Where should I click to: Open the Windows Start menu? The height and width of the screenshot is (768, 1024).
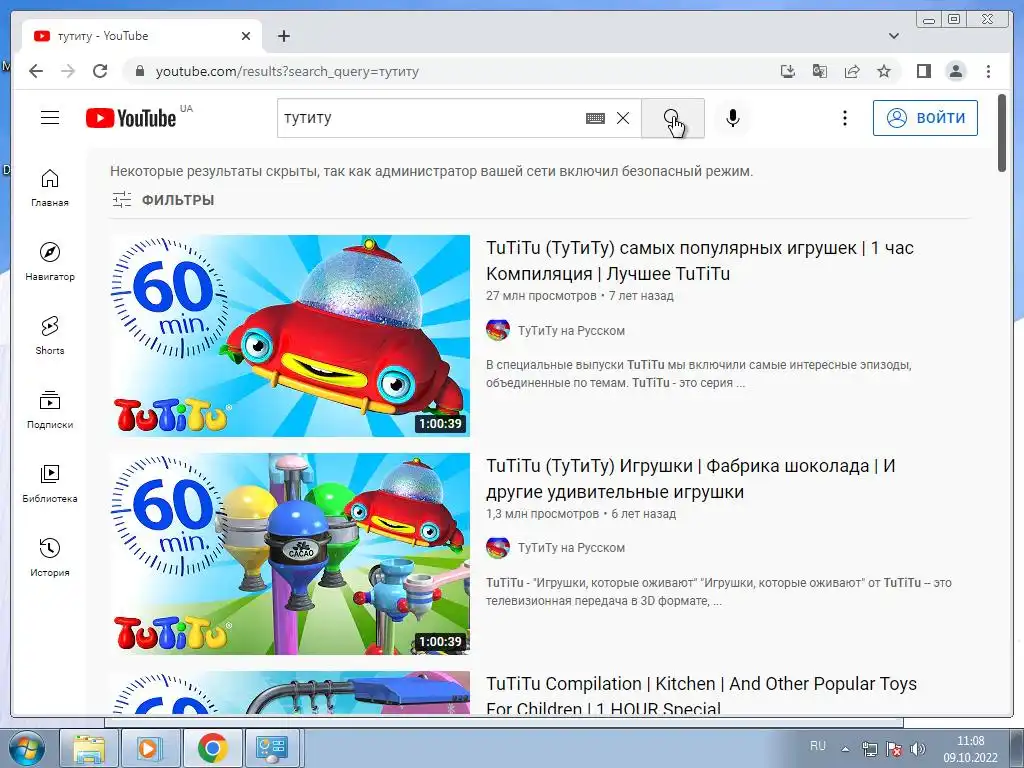coord(26,748)
